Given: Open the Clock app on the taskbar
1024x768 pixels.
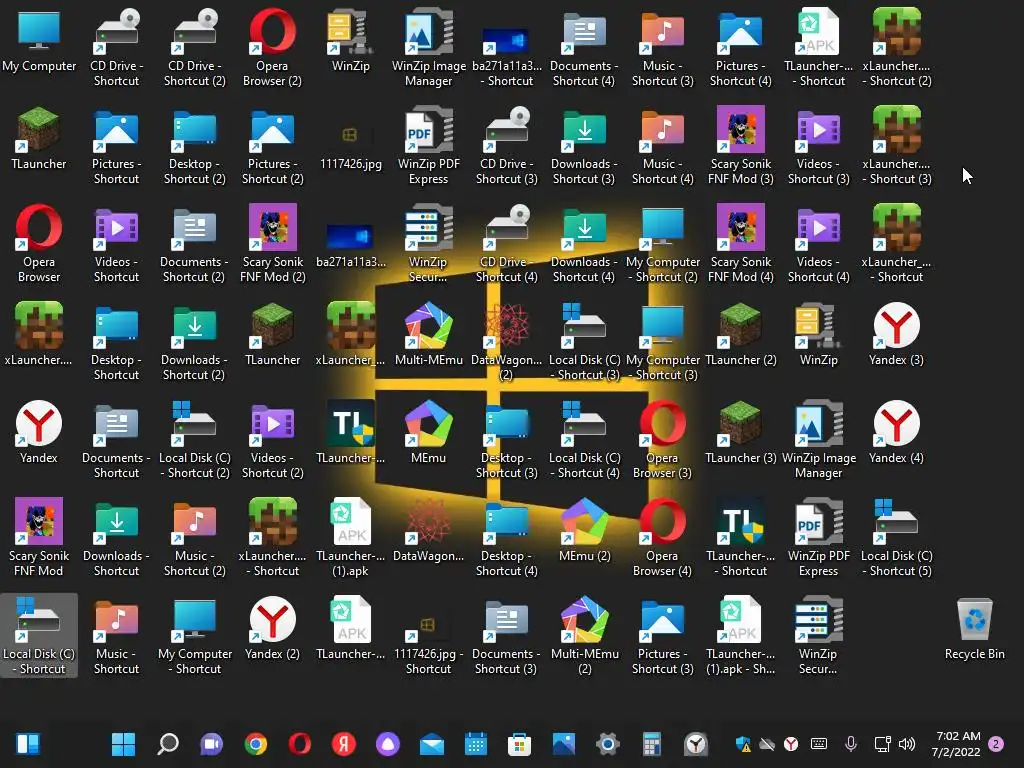Looking at the screenshot, I should click(696, 743).
